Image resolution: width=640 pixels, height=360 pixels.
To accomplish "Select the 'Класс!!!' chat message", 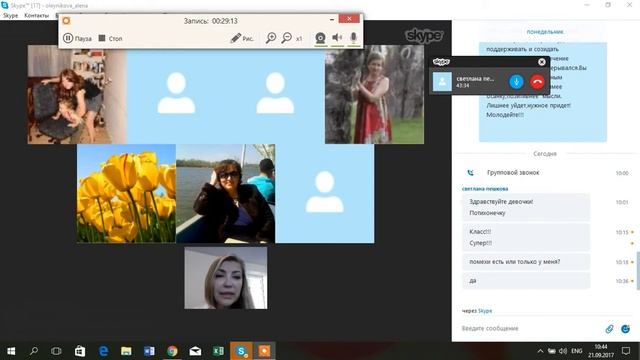I will (x=480, y=231).
